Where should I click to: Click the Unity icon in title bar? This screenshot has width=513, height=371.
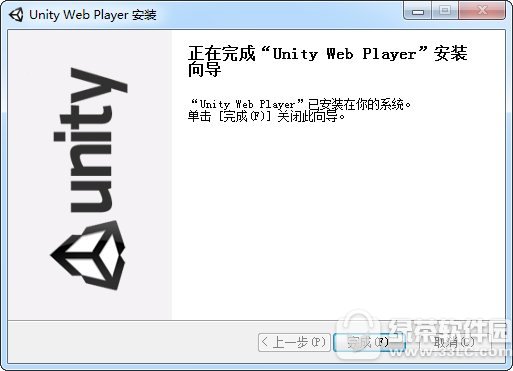16,15
